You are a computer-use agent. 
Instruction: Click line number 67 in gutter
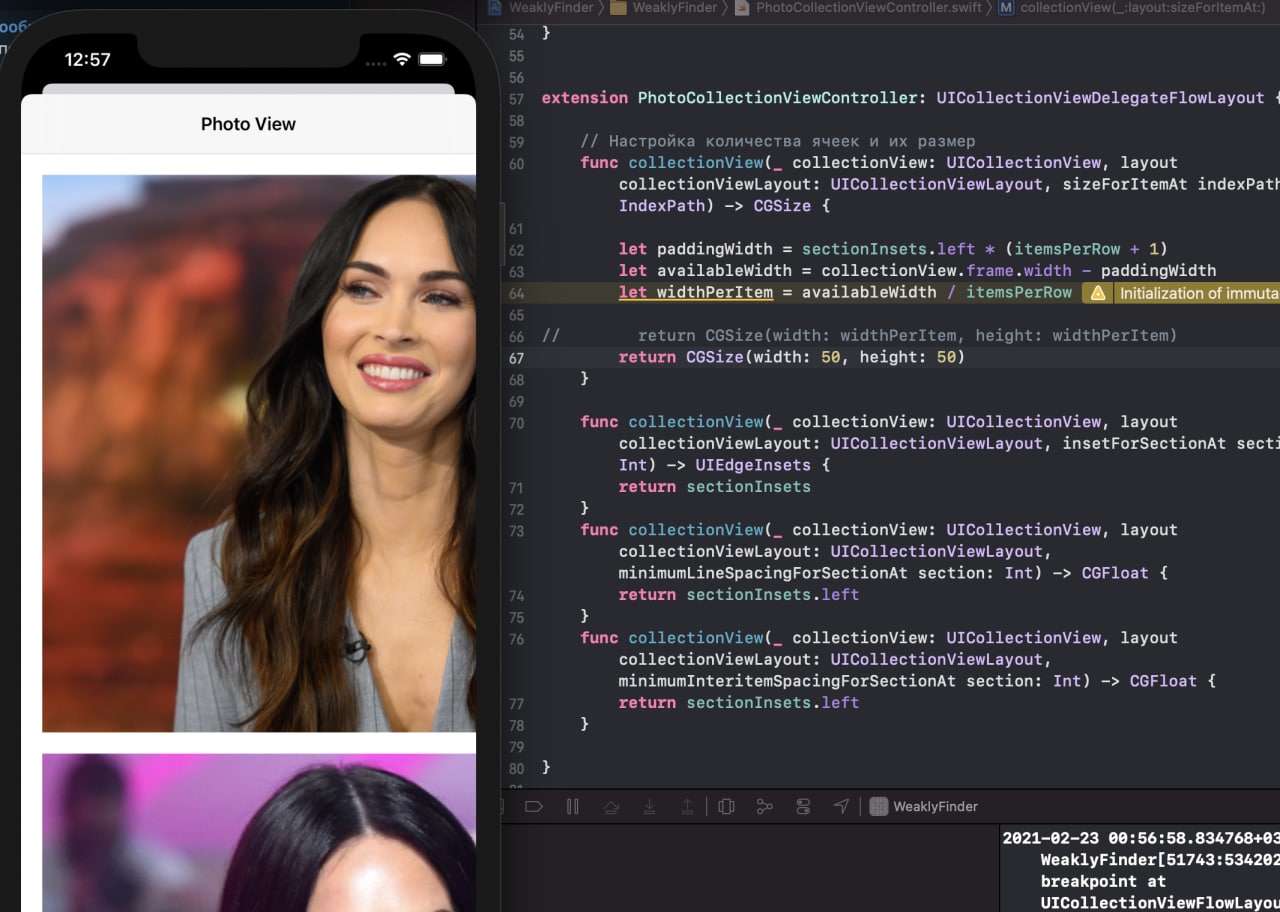click(516, 358)
